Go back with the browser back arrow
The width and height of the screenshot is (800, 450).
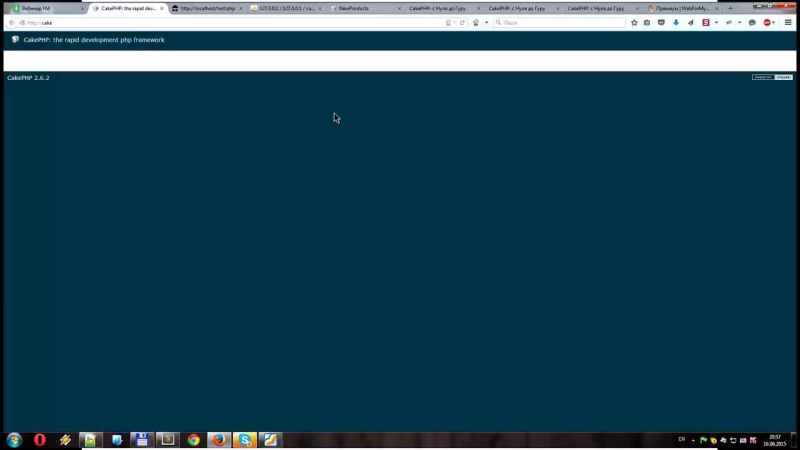pos(11,23)
